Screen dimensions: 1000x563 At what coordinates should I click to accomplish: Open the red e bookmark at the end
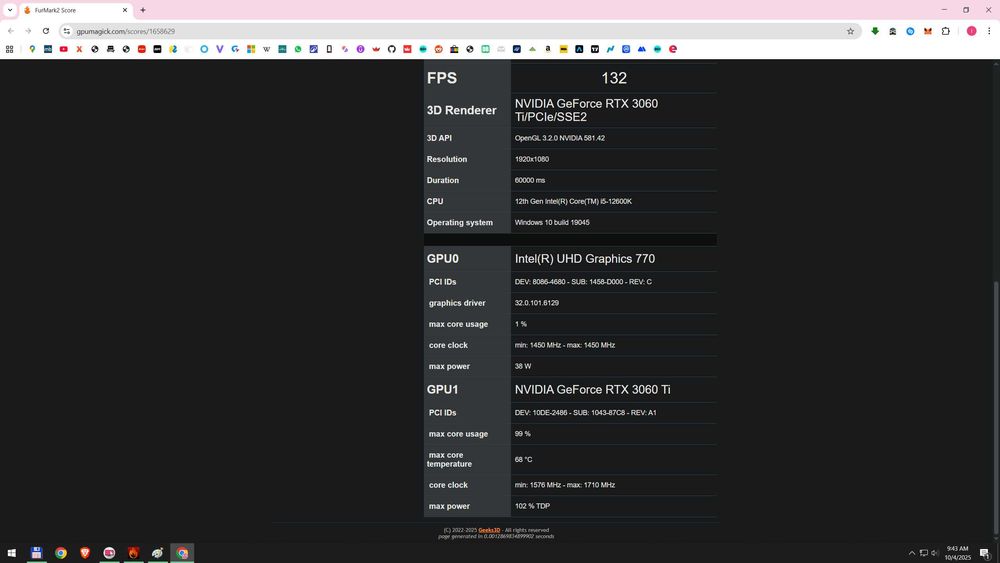(673, 49)
